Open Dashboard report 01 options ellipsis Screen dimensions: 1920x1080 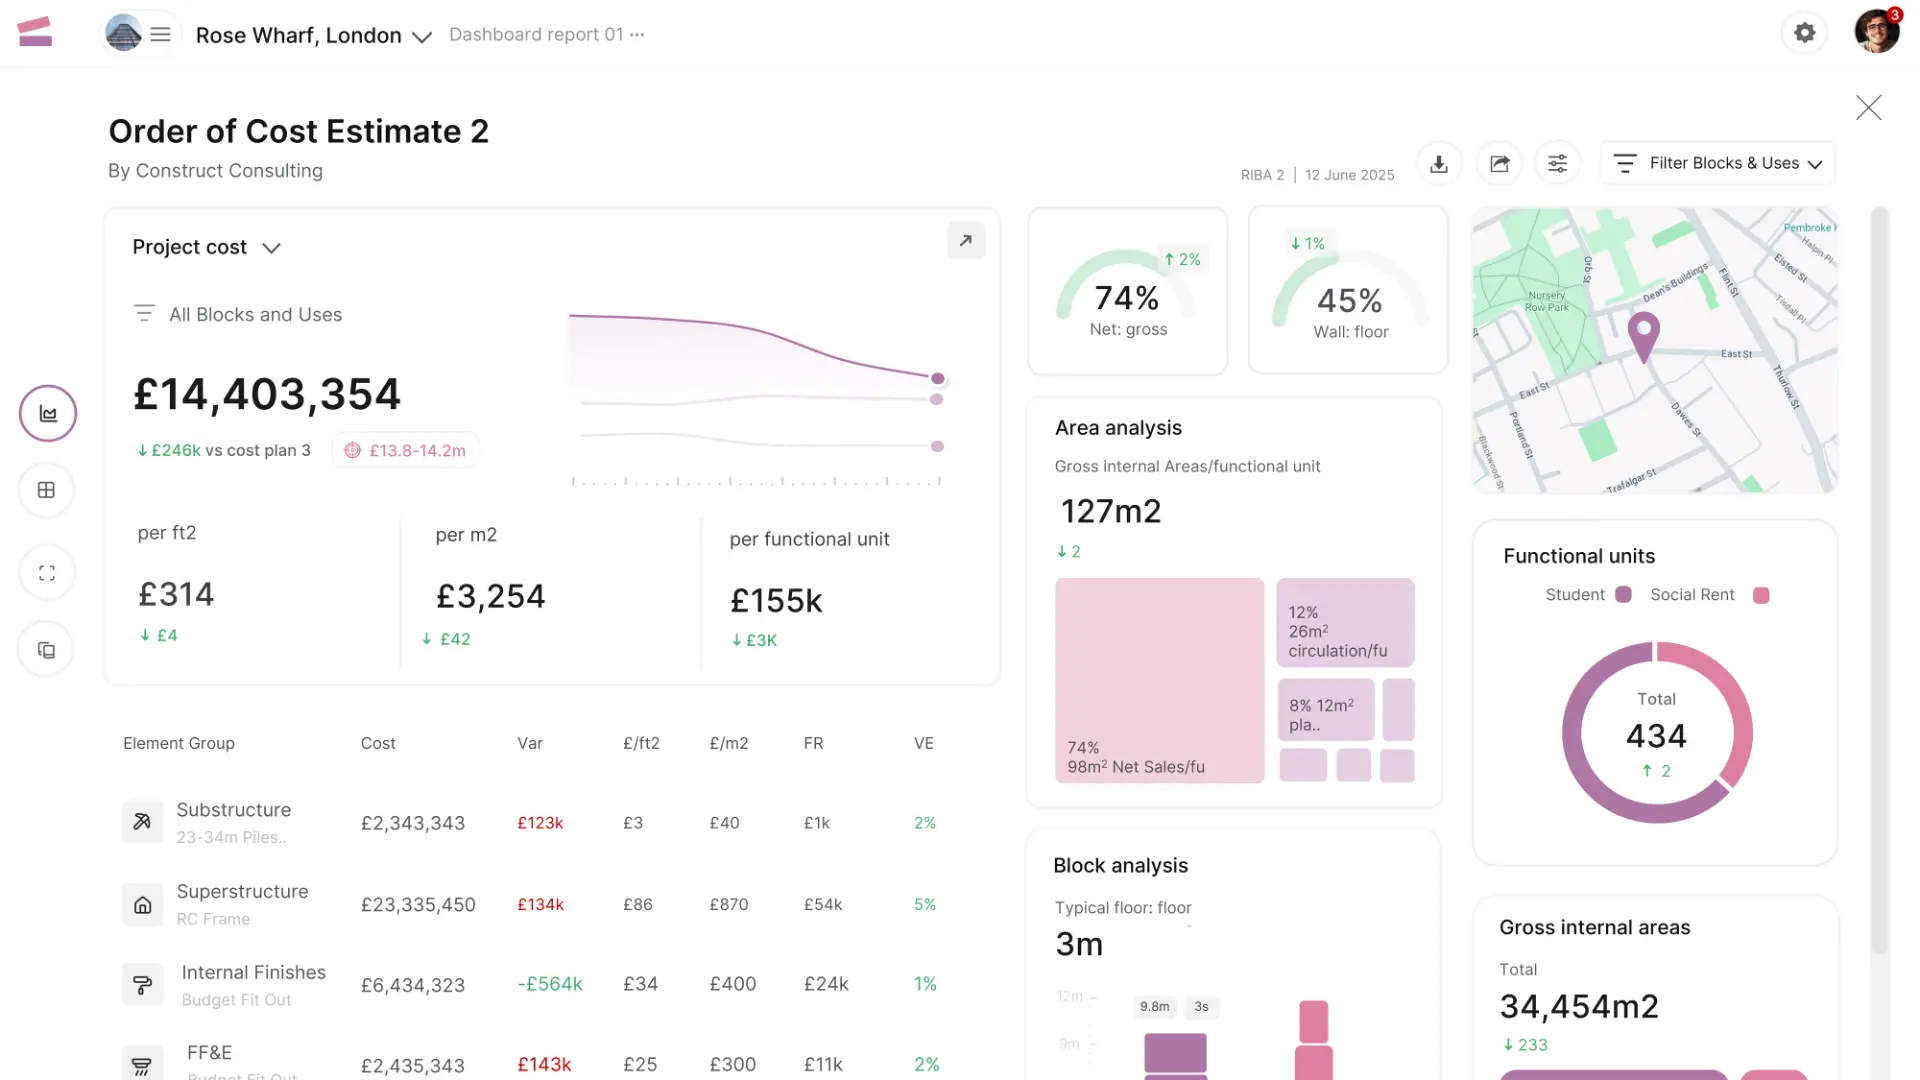tap(637, 35)
